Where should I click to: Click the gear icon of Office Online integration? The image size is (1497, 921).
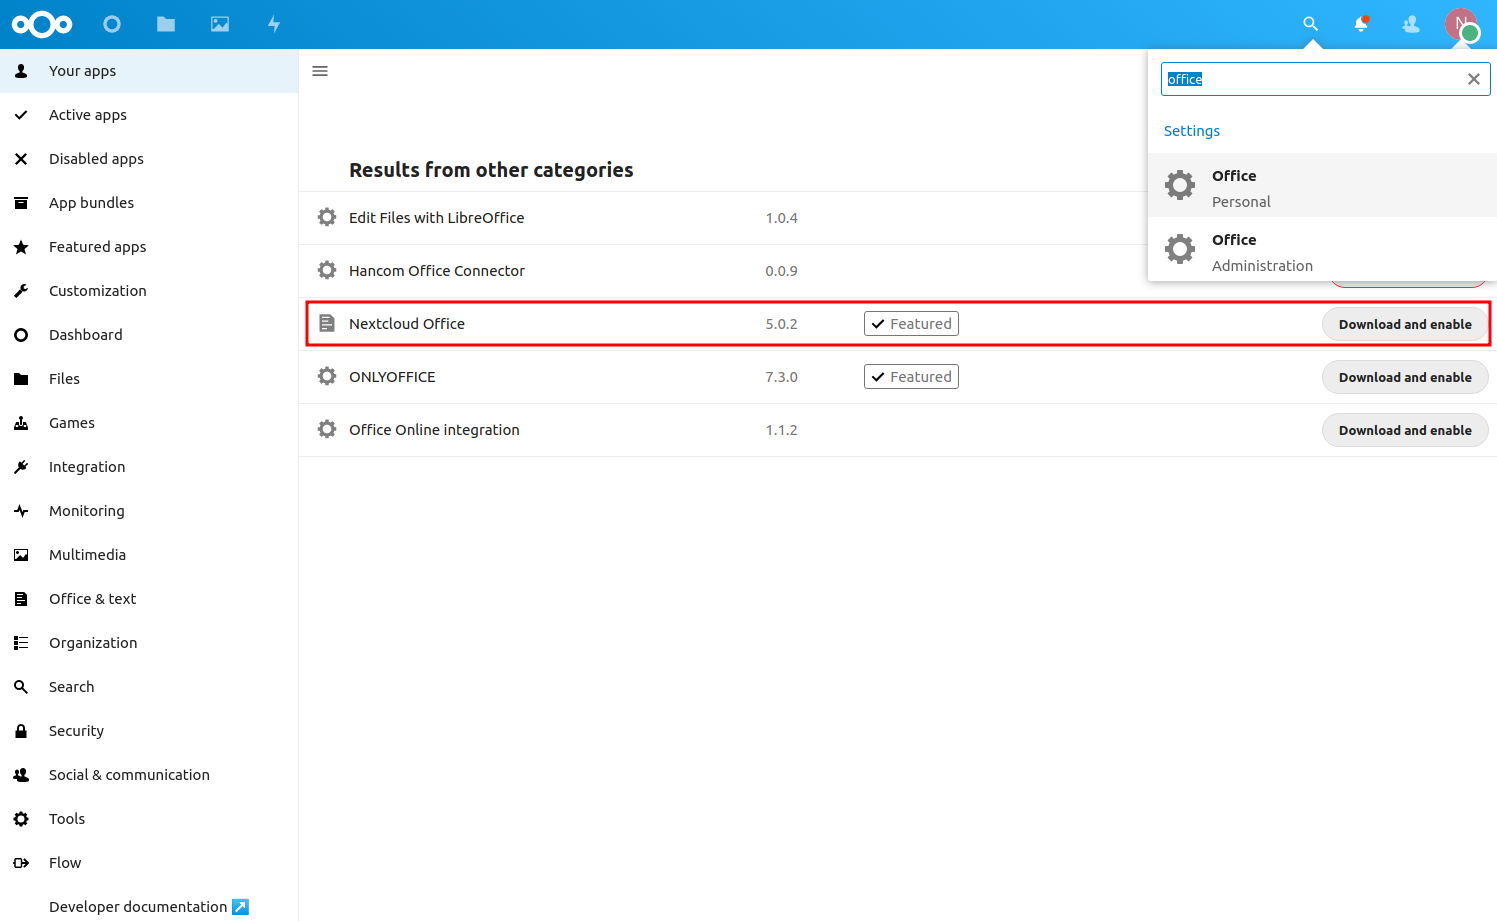(x=327, y=429)
